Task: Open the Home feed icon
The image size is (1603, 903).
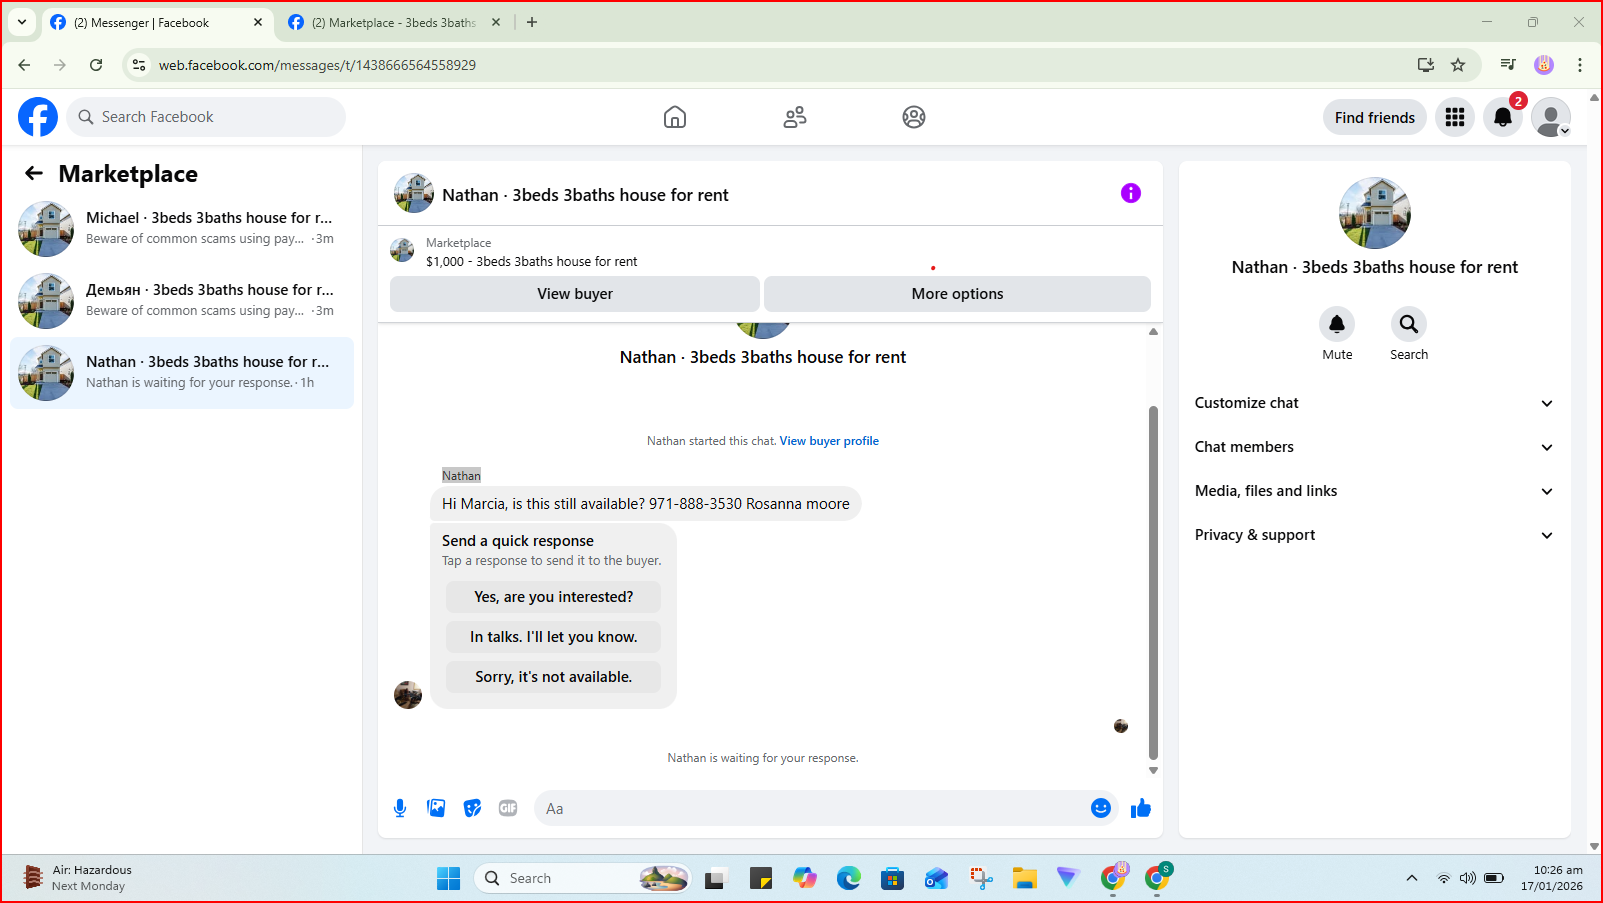Action: click(x=675, y=117)
